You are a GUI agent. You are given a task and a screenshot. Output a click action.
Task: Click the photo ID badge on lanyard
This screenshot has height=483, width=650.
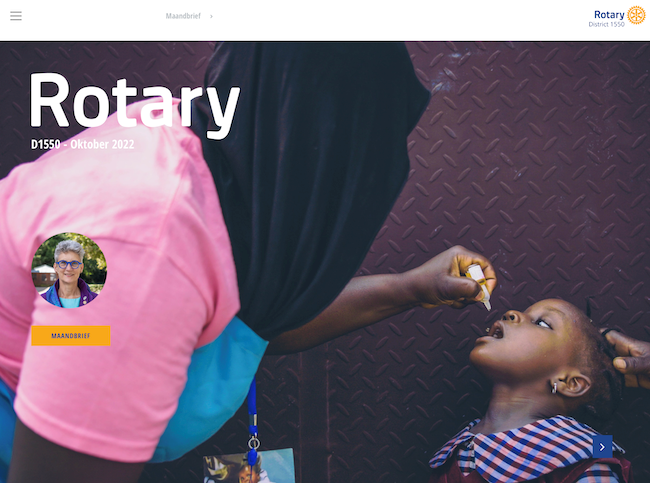point(249,466)
